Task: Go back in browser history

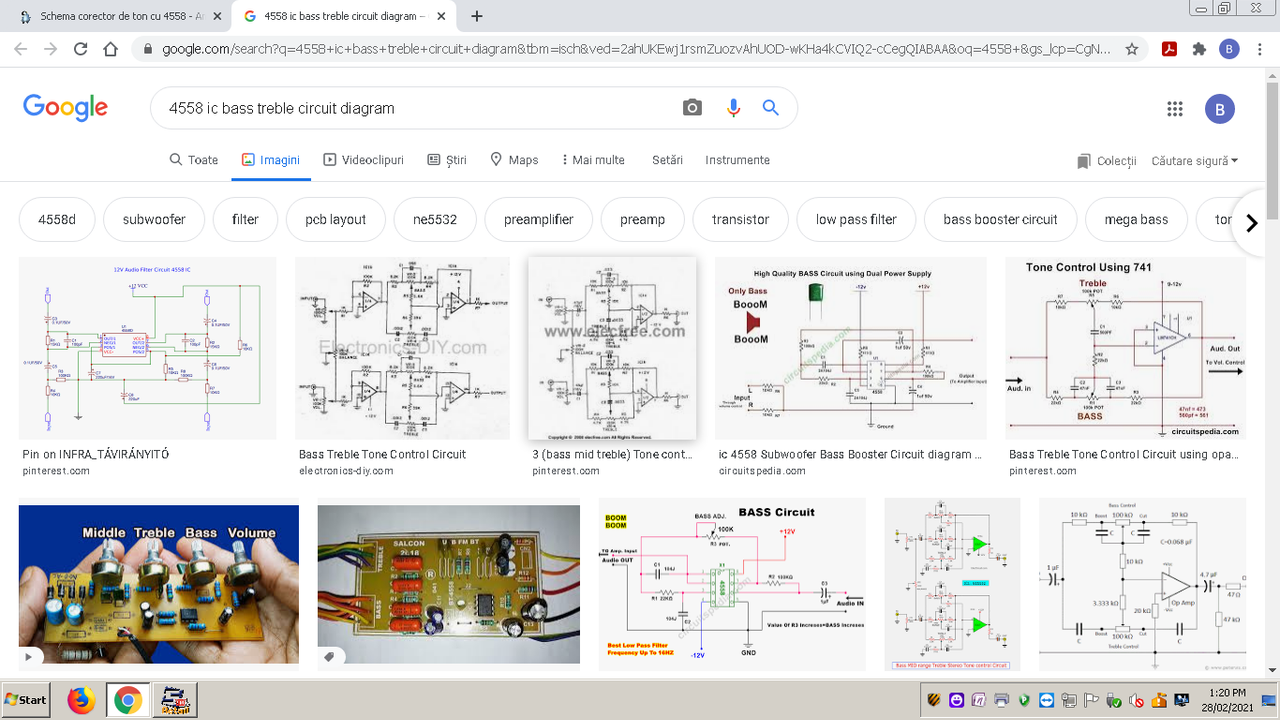Action: point(20,48)
